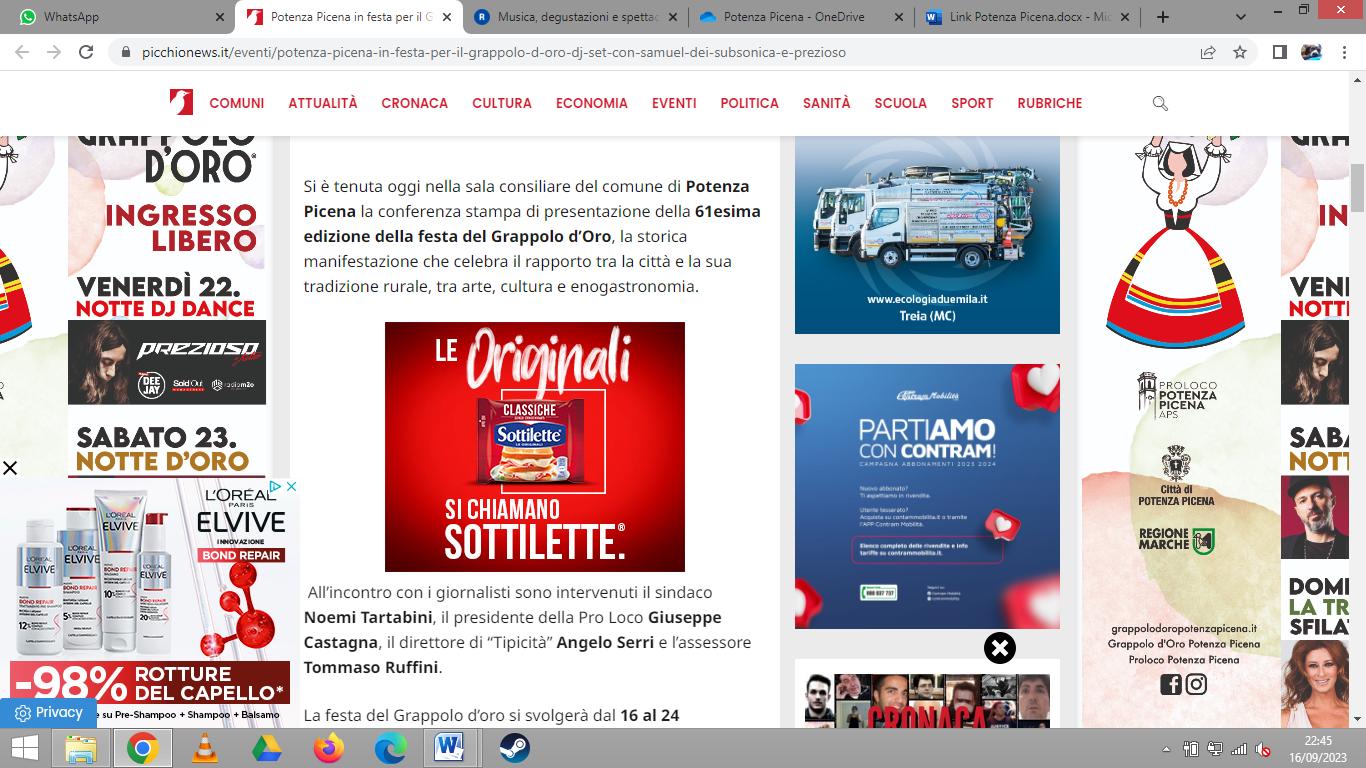Go back with the browser back arrow

point(22,52)
